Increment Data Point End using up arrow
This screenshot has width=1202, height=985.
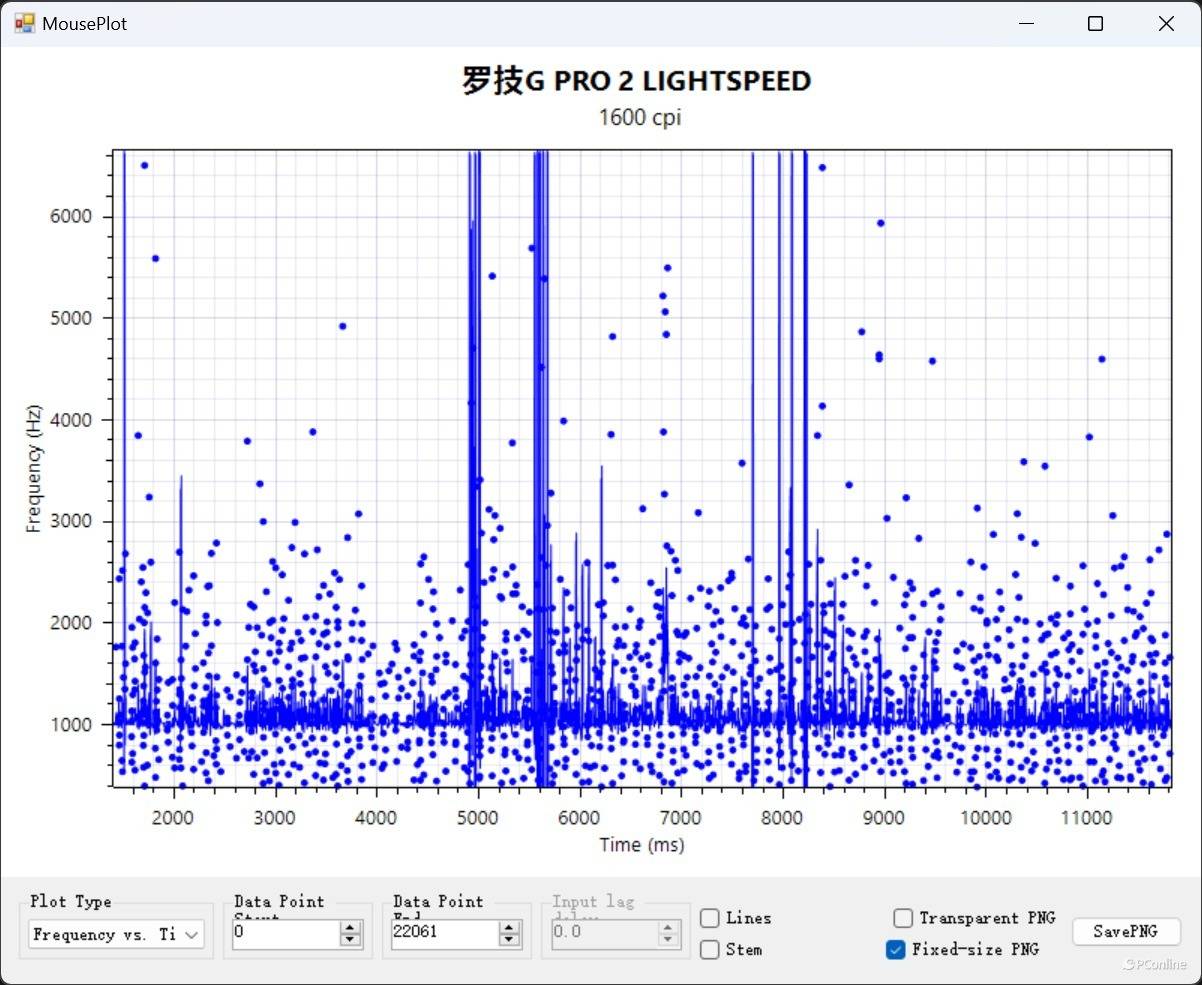[x=510, y=928]
